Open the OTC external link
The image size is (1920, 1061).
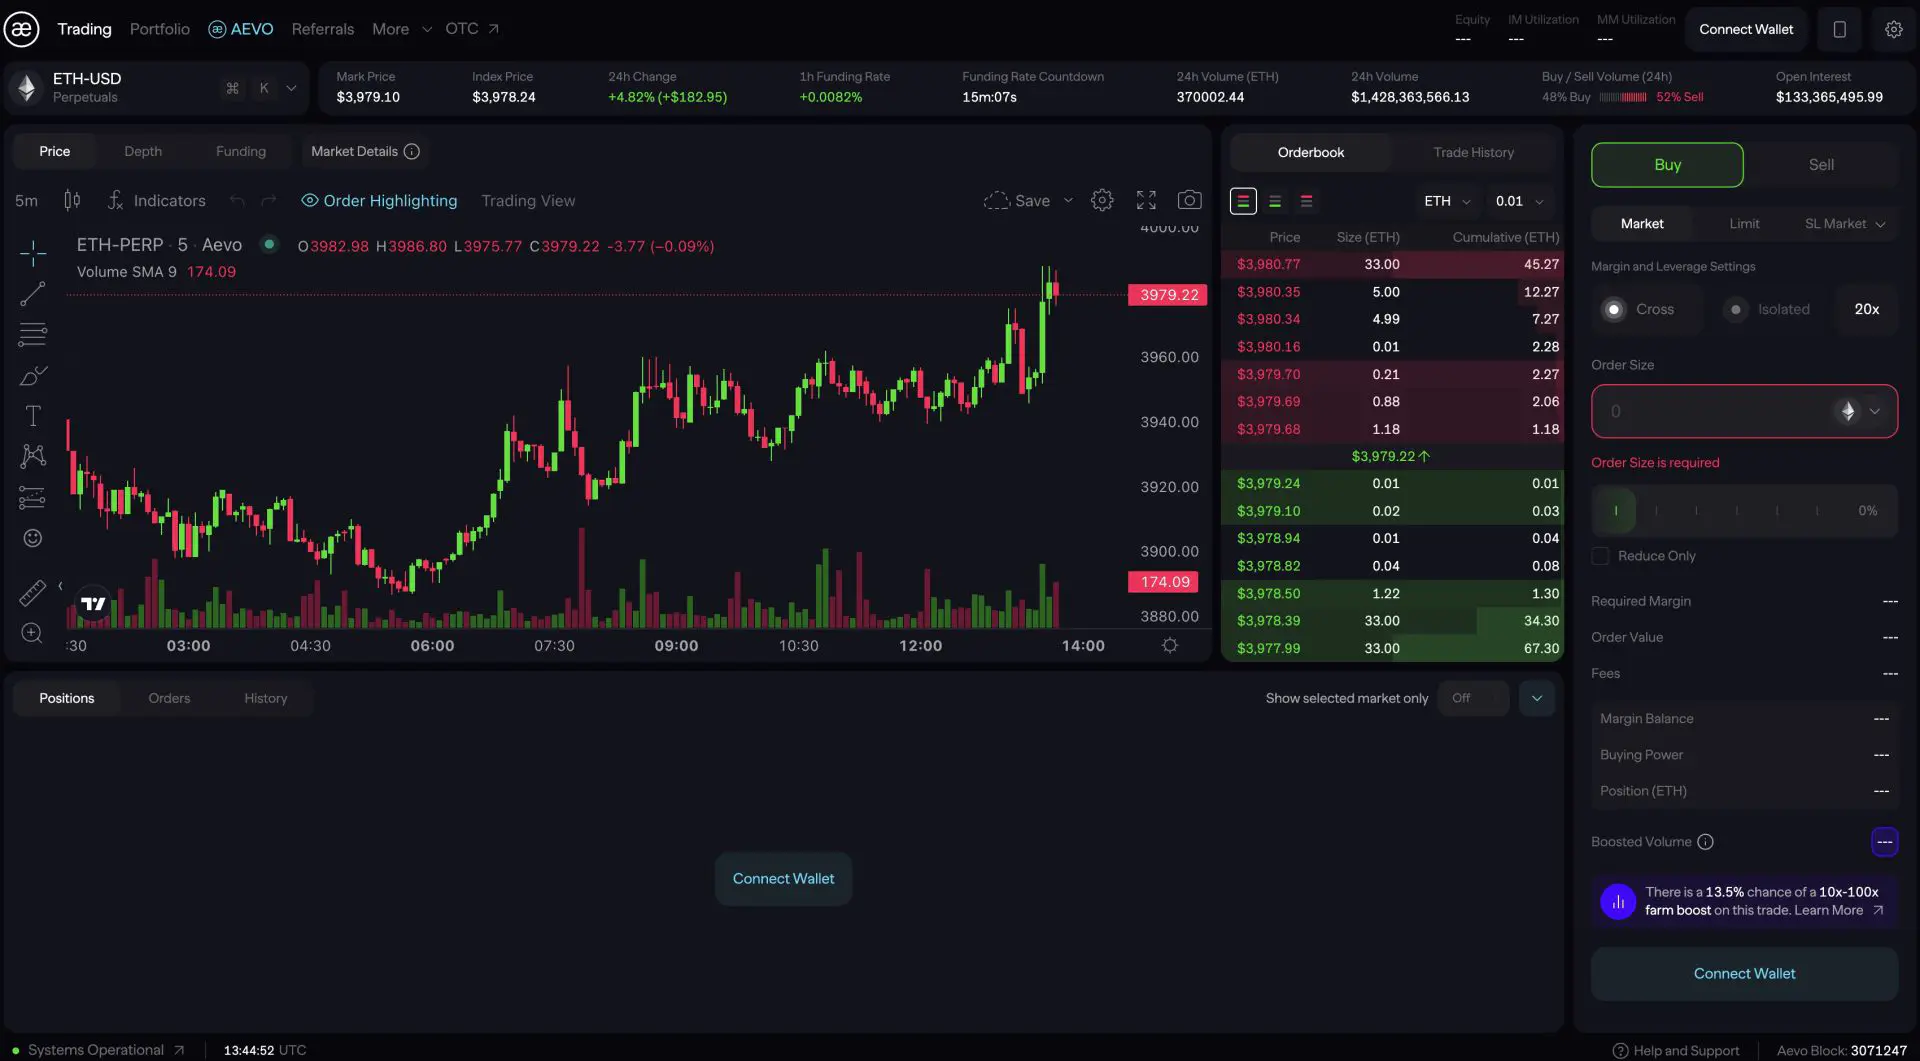pos(472,29)
